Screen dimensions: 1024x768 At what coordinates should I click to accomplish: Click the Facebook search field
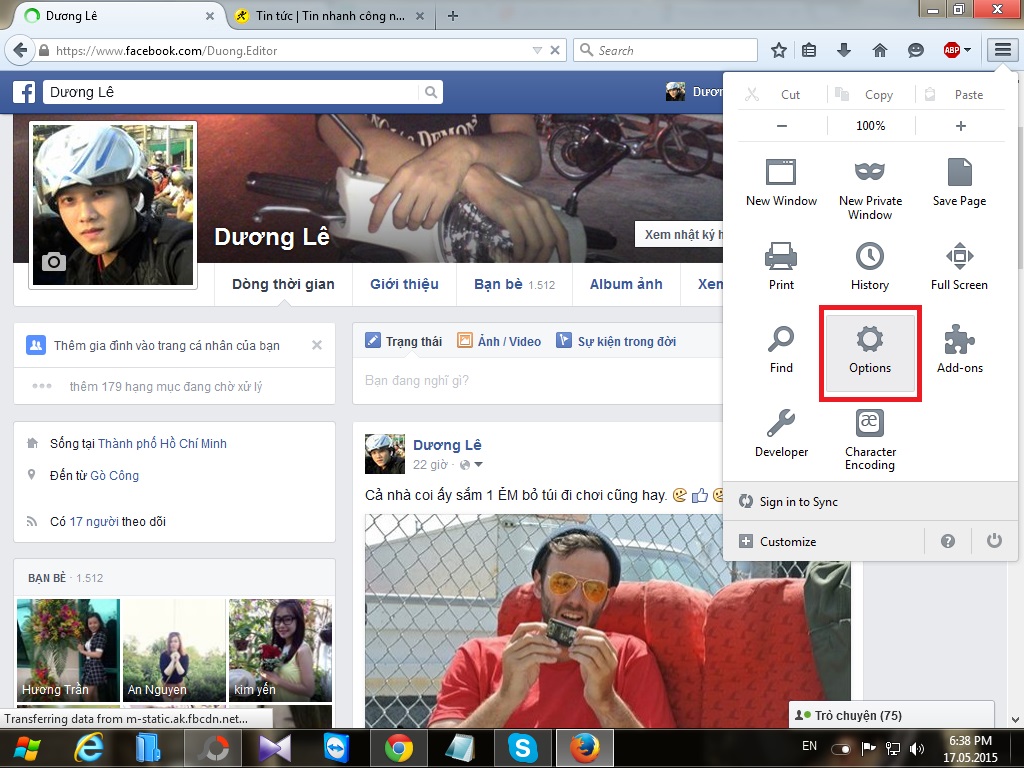230,93
